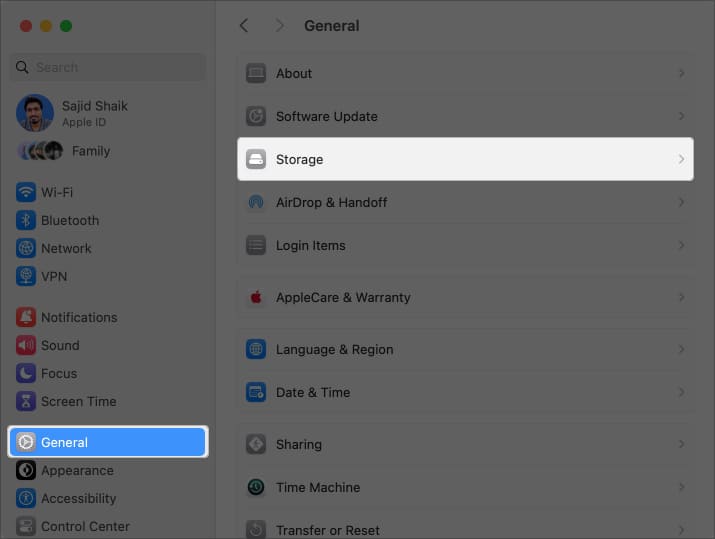This screenshot has height=539, width=715.
Task: Click the Sound speaker icon
Action: pyautogui.click(x=26, y=345)
